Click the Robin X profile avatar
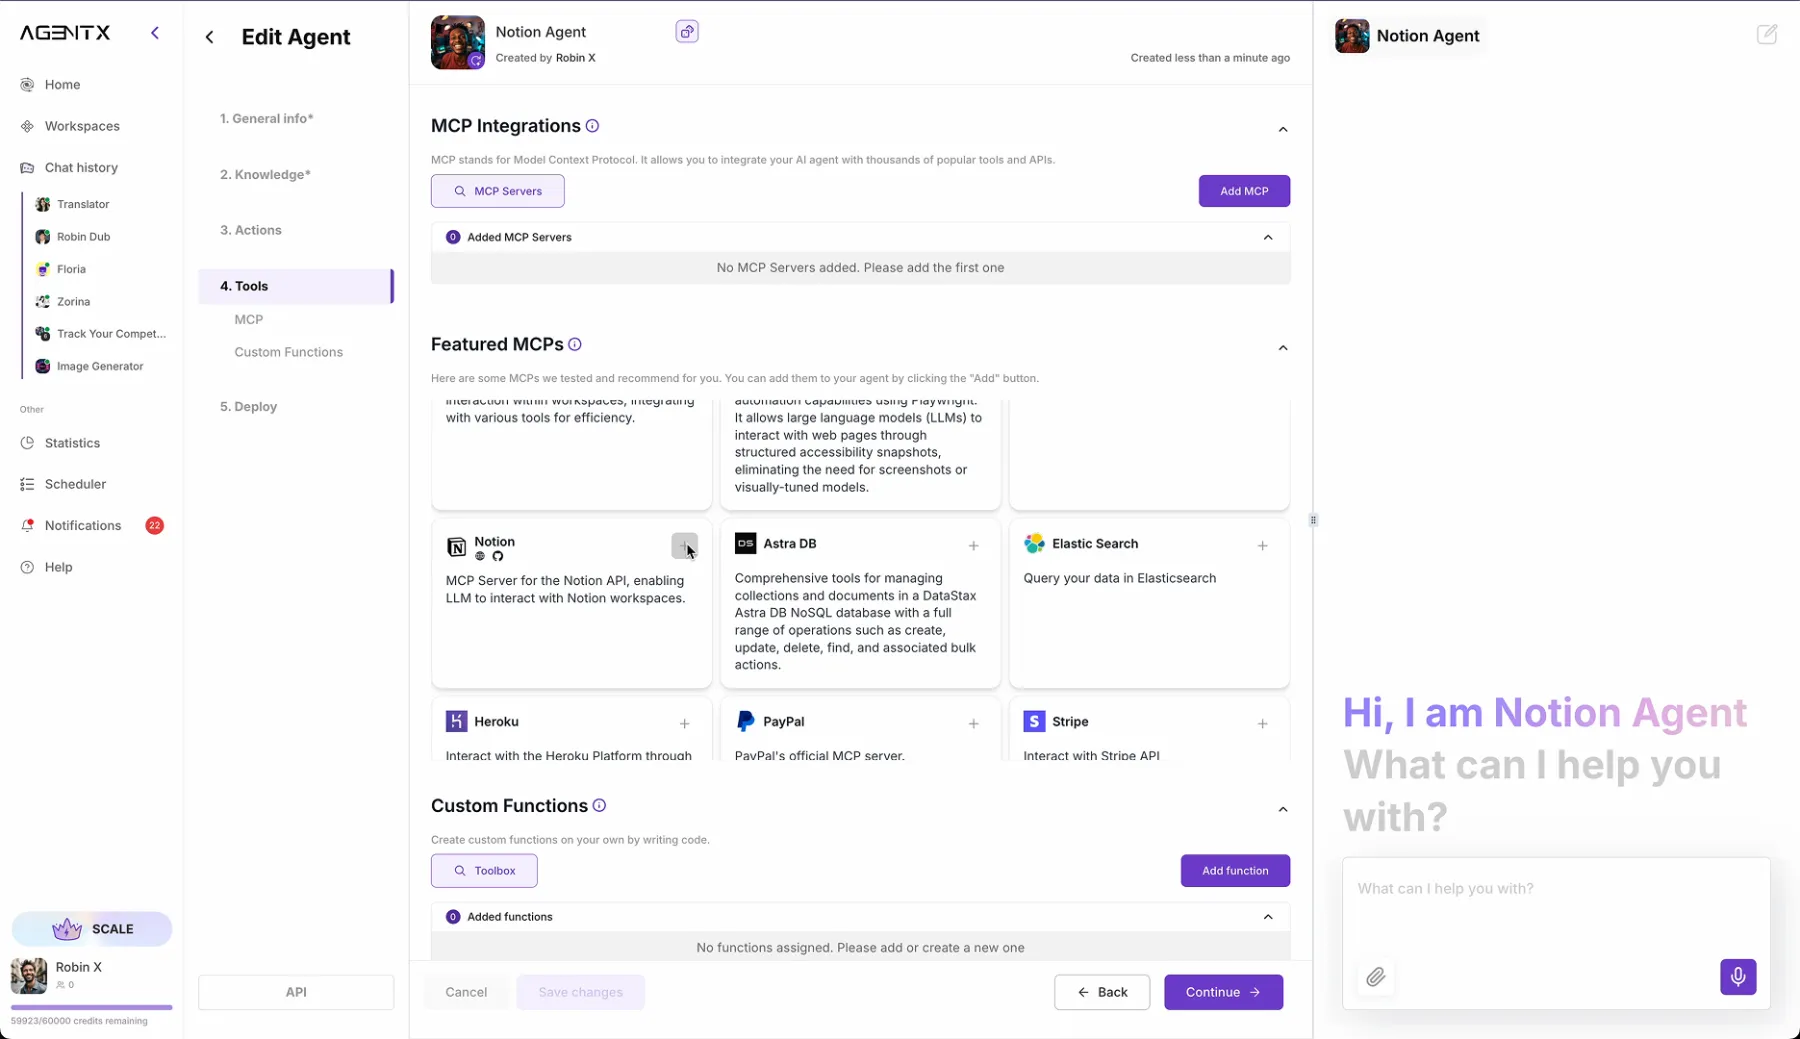 tap(28, 975)
